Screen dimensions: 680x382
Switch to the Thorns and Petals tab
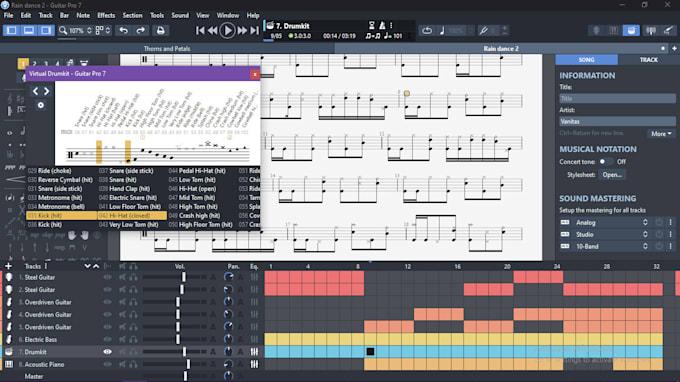pyautogui.click(x=167, y=49)
